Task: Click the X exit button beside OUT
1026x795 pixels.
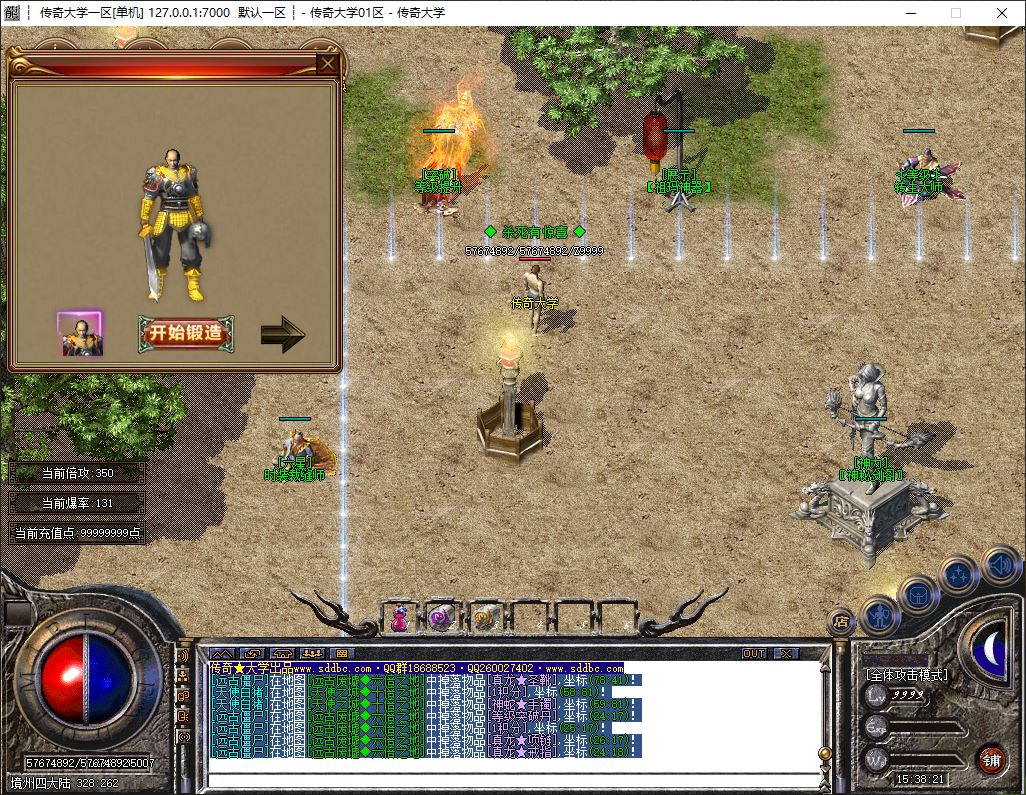Action: [786, 653]
